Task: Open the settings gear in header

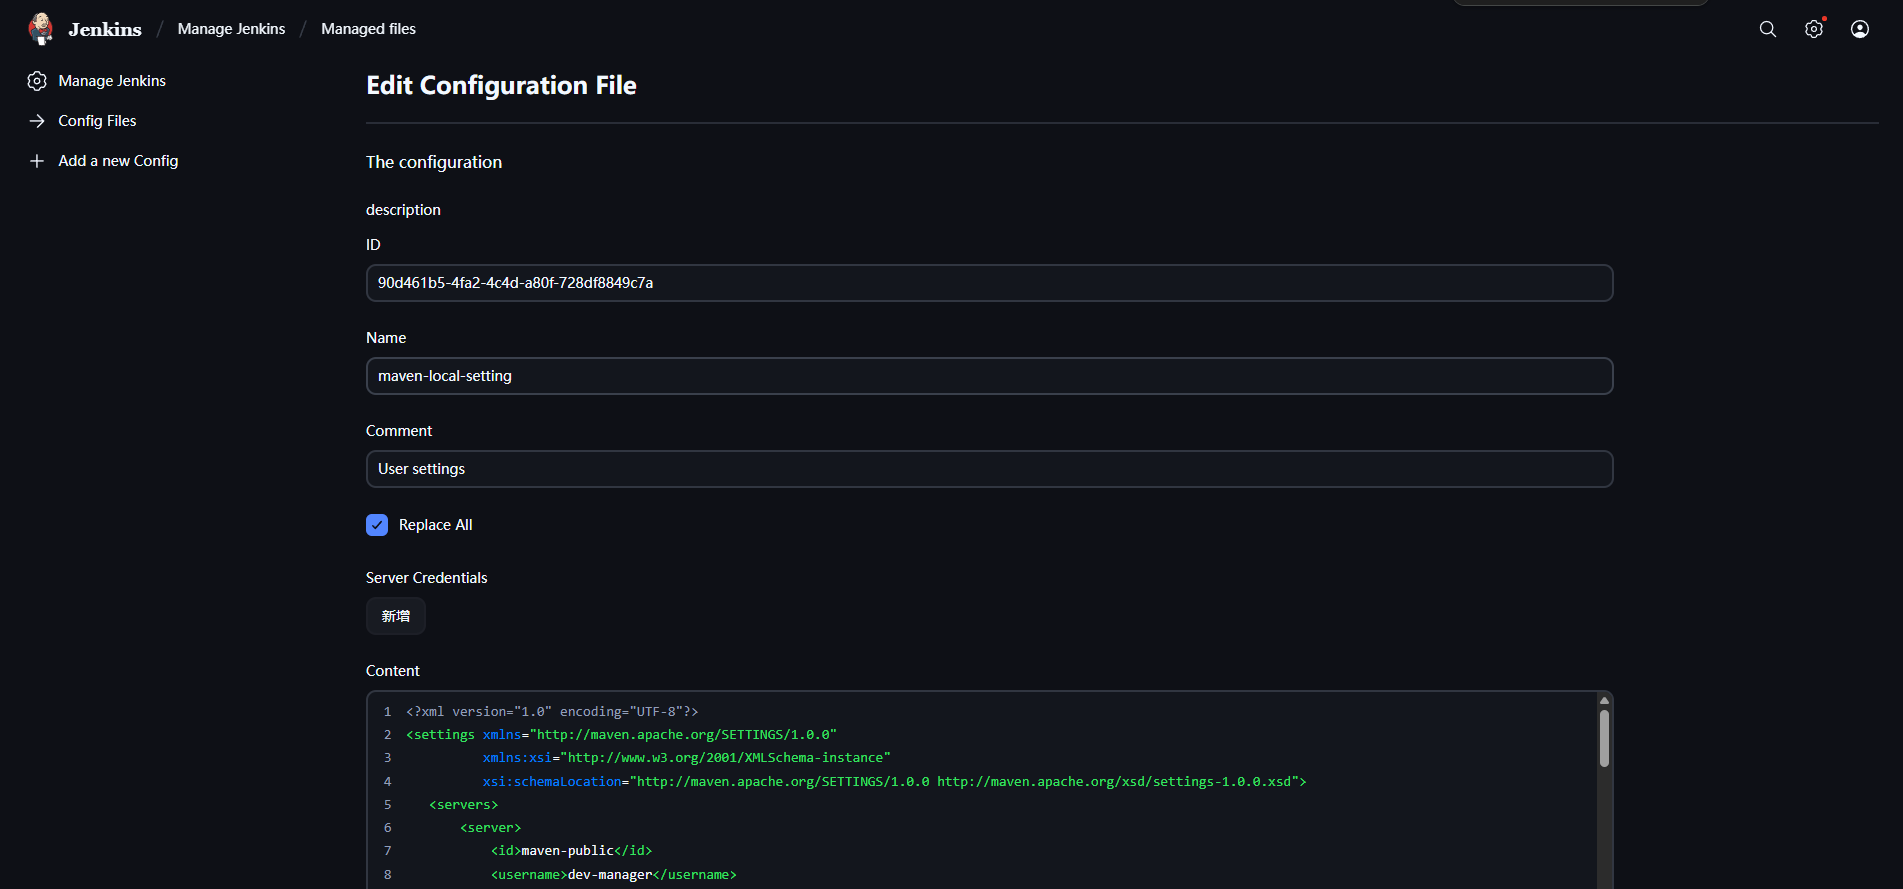Action: [x=1813, y=29]
